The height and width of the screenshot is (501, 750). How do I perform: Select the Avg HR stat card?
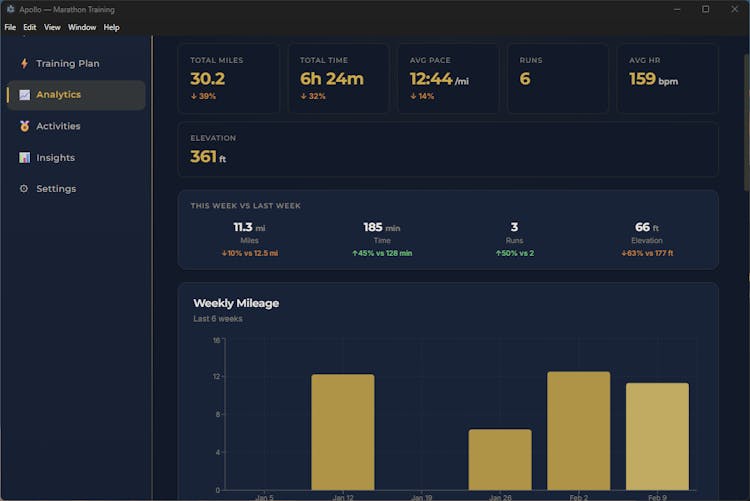coord(667,78)
